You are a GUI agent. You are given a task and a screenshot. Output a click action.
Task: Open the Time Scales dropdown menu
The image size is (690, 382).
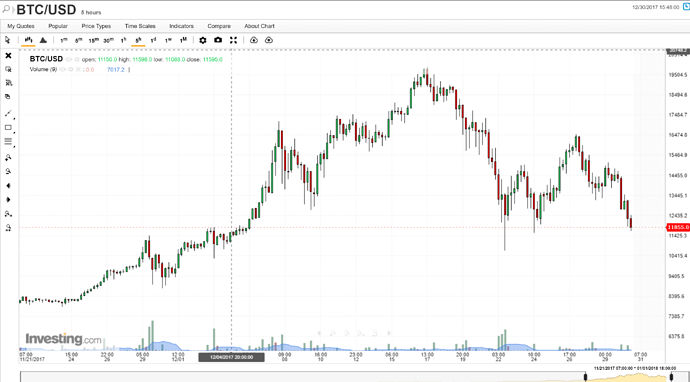point(140,26)
